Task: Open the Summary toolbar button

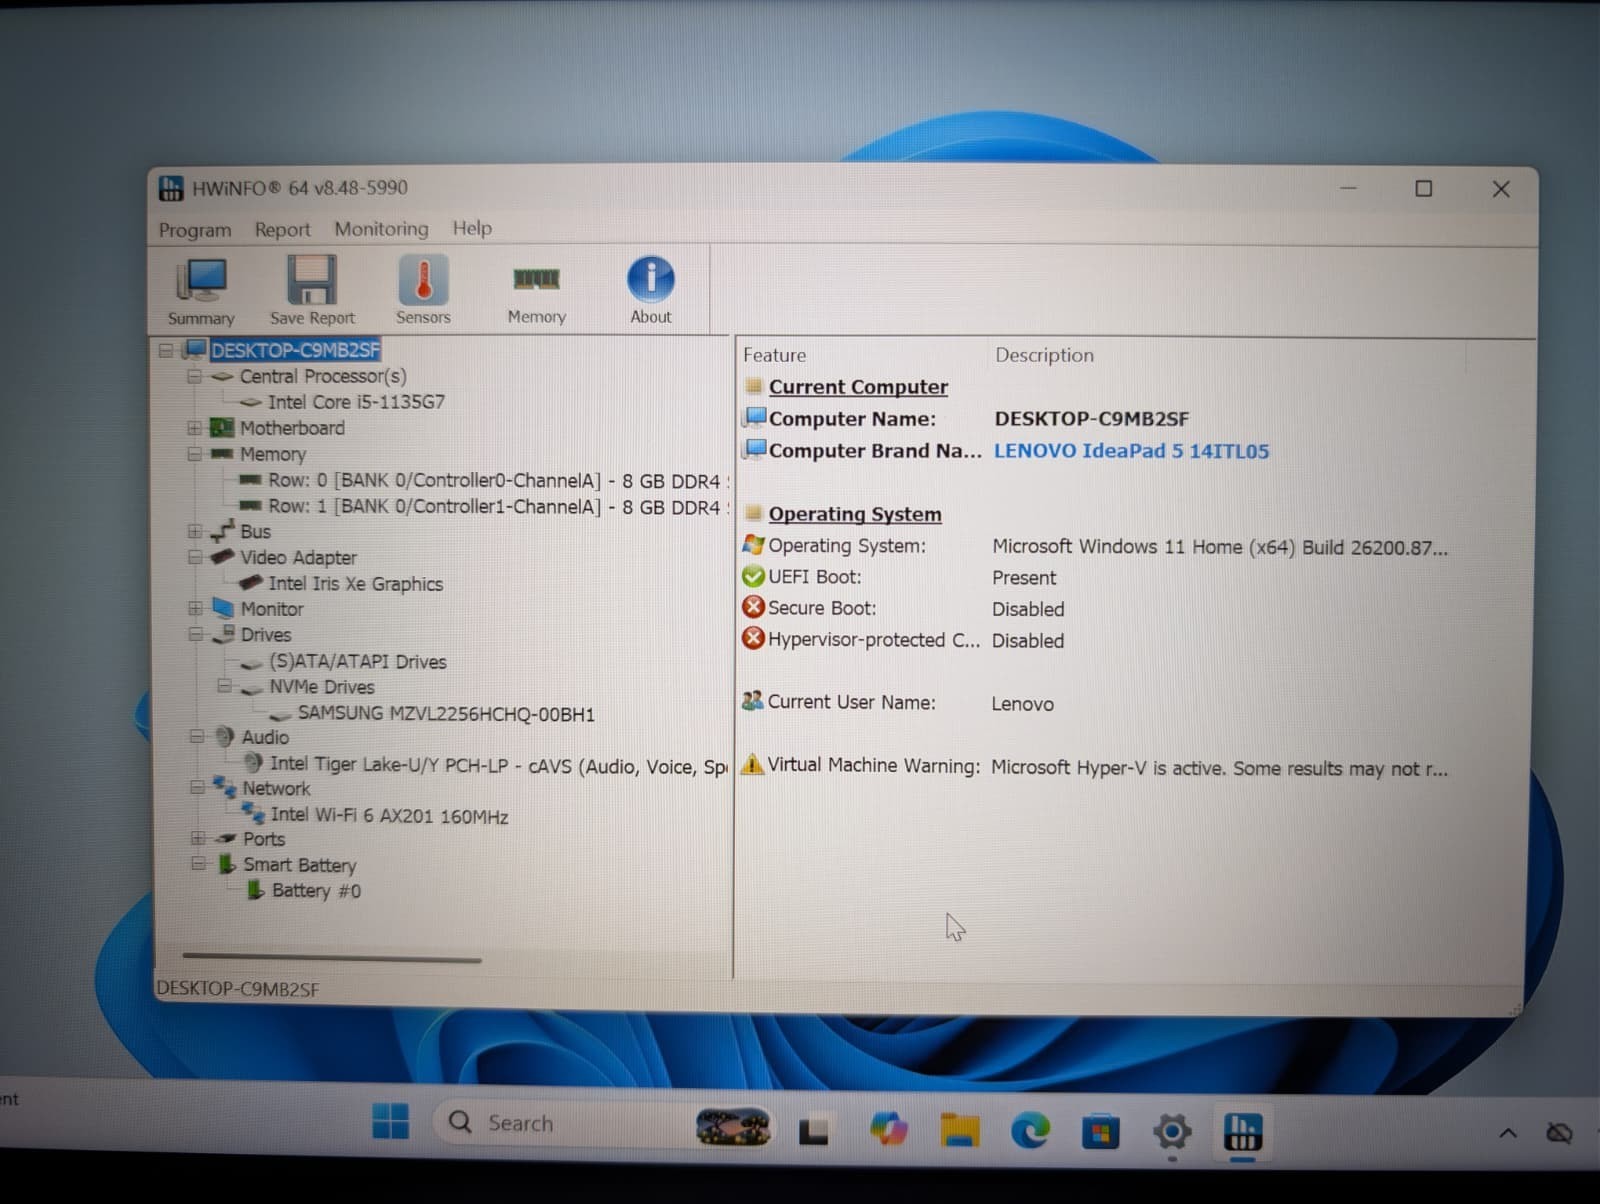Action: tap(201, 292)
